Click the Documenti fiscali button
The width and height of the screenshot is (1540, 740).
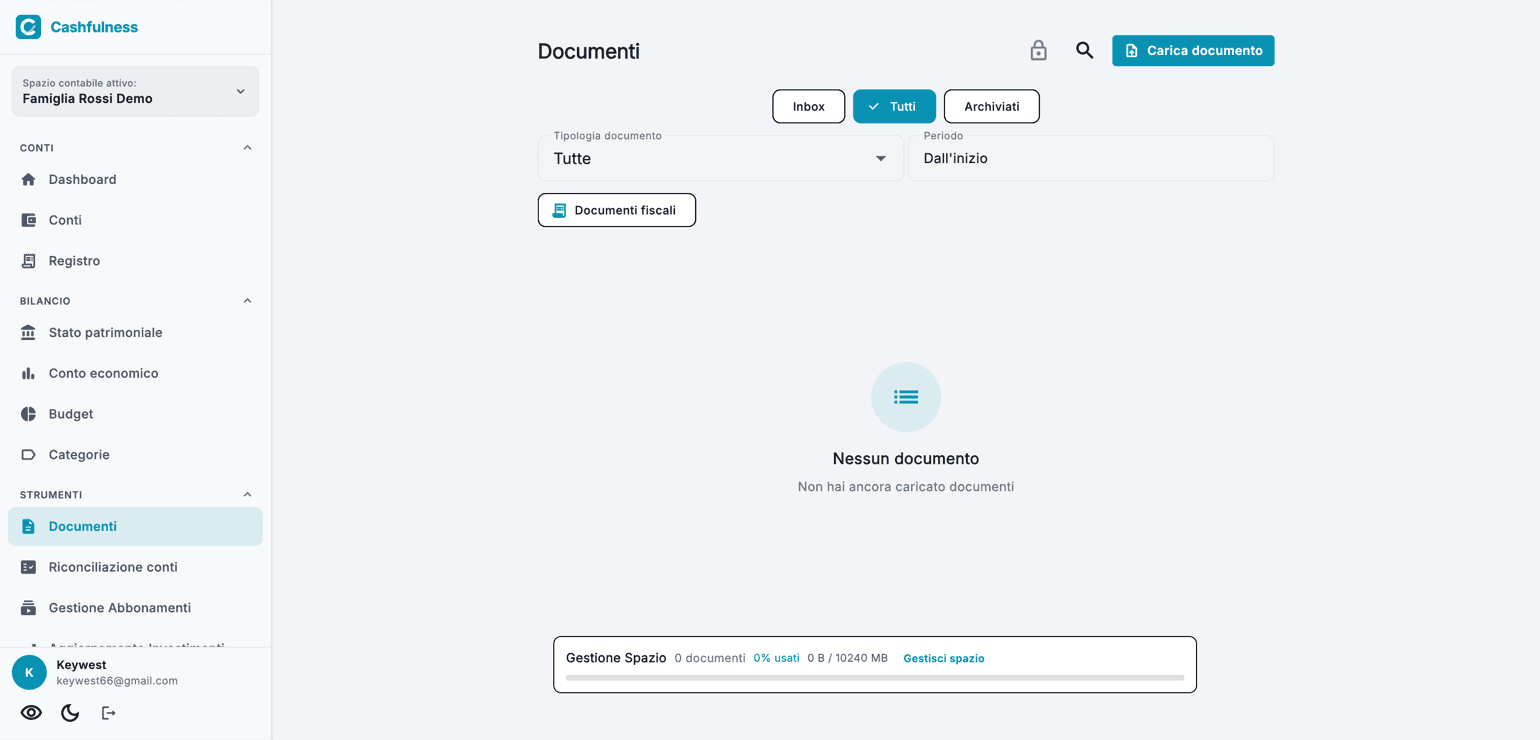point(616,210)
